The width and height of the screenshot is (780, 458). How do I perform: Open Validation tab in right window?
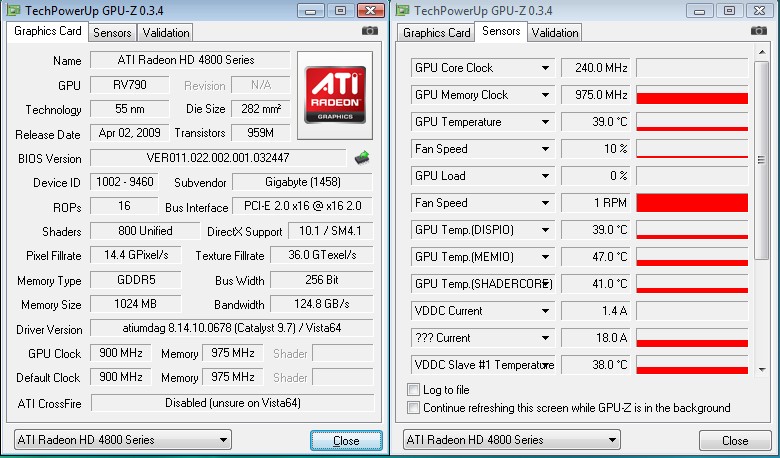tap(555, 33)
